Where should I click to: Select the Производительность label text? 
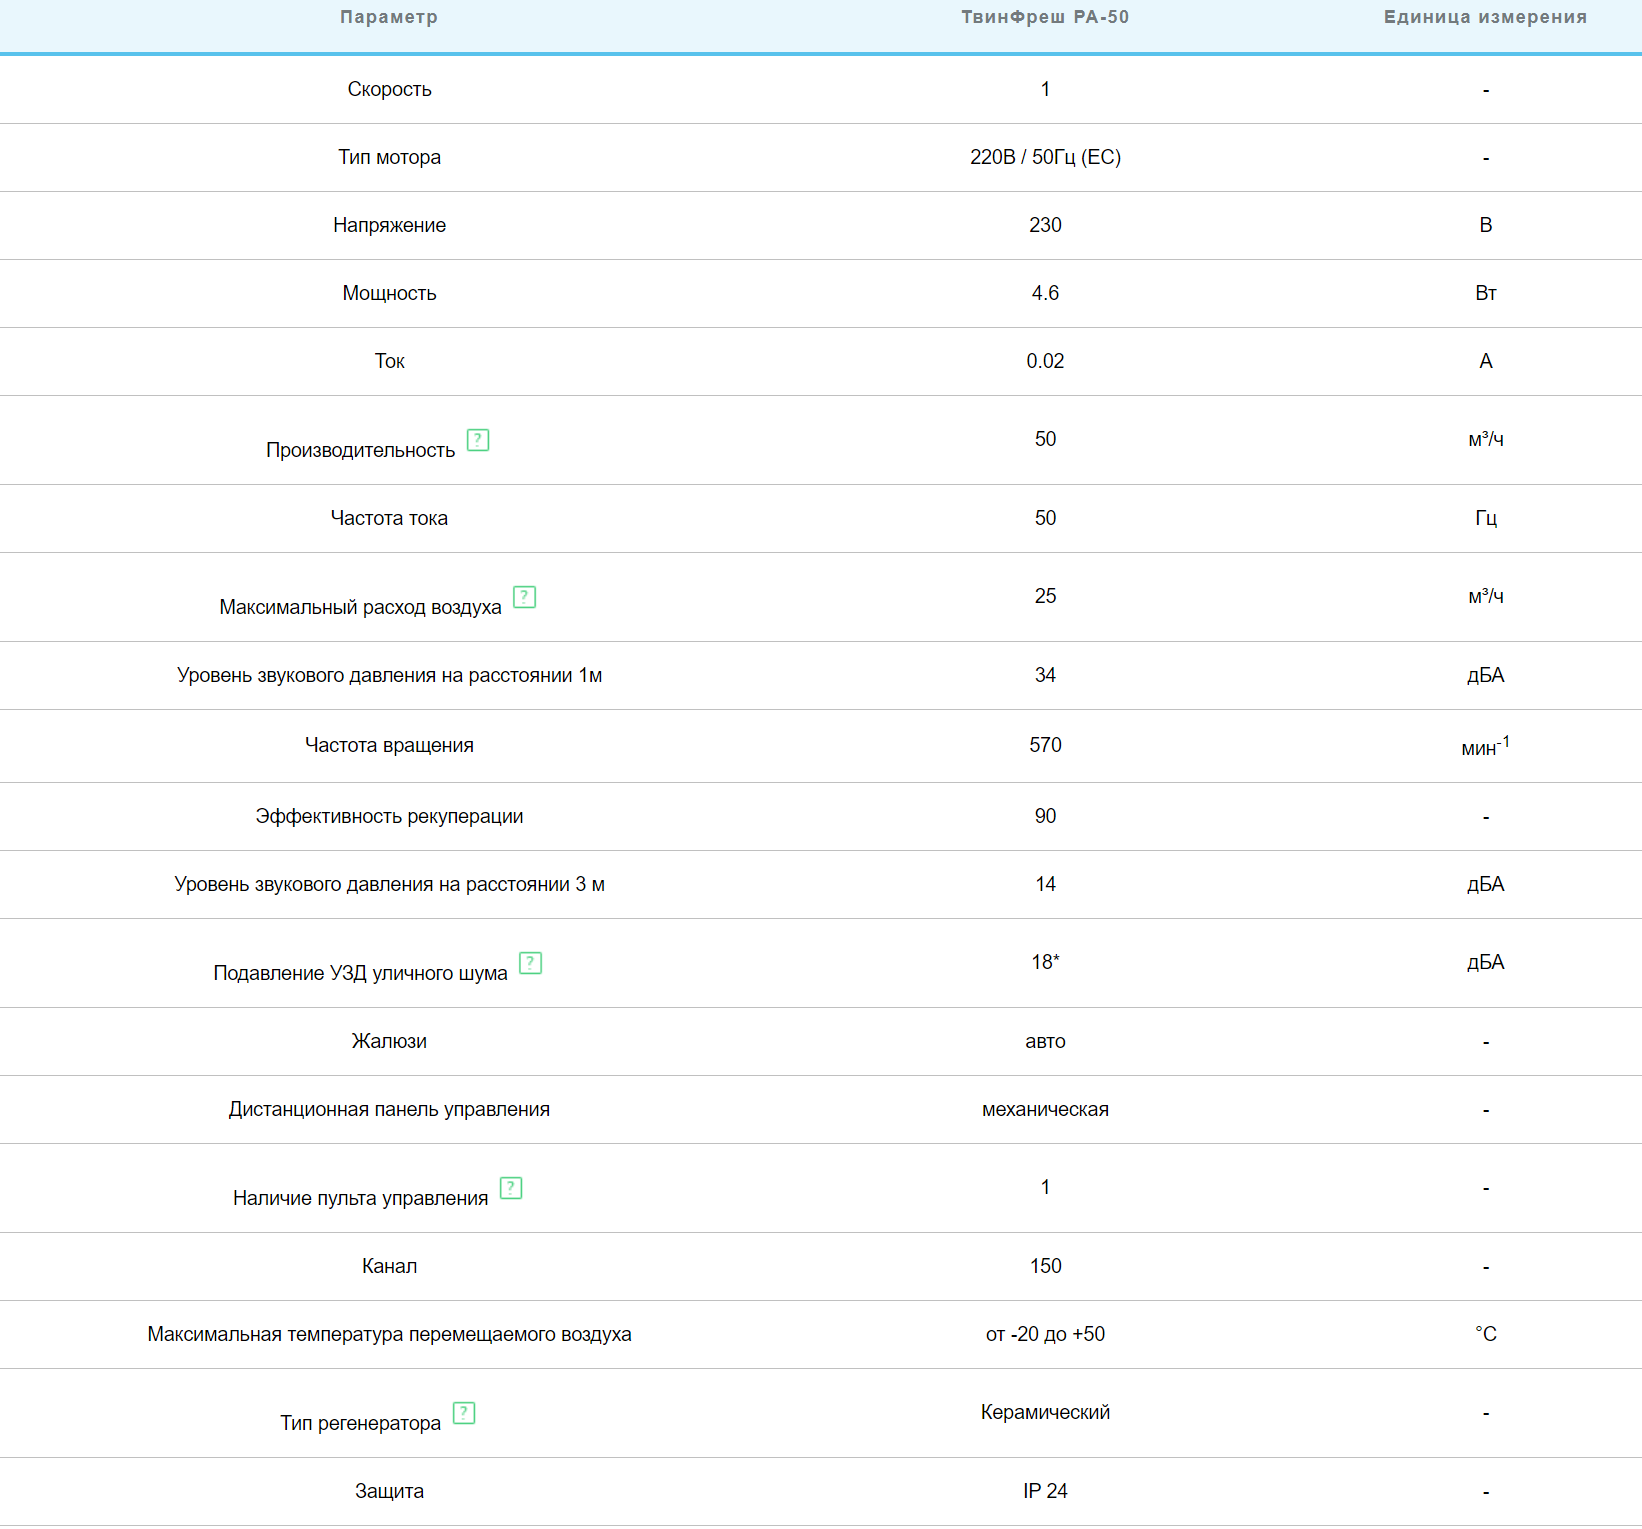point(360,450)
